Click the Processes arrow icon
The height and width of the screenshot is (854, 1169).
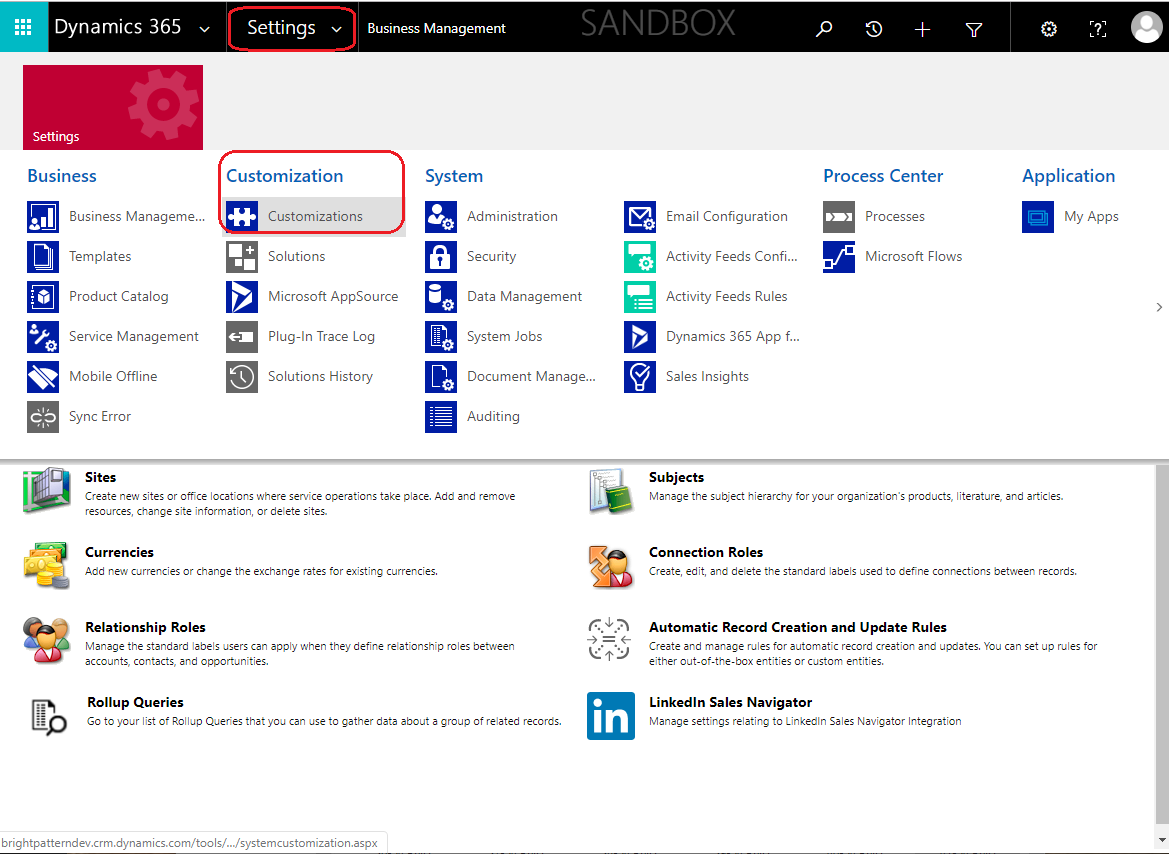pos(839,217)
